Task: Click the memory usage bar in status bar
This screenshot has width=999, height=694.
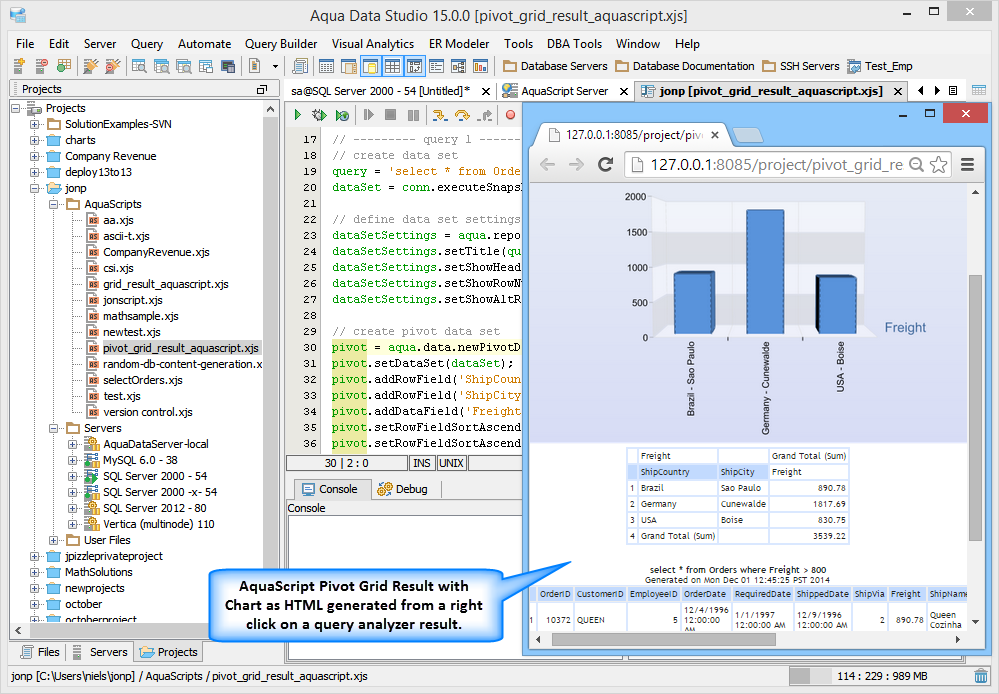Action: 881,676
